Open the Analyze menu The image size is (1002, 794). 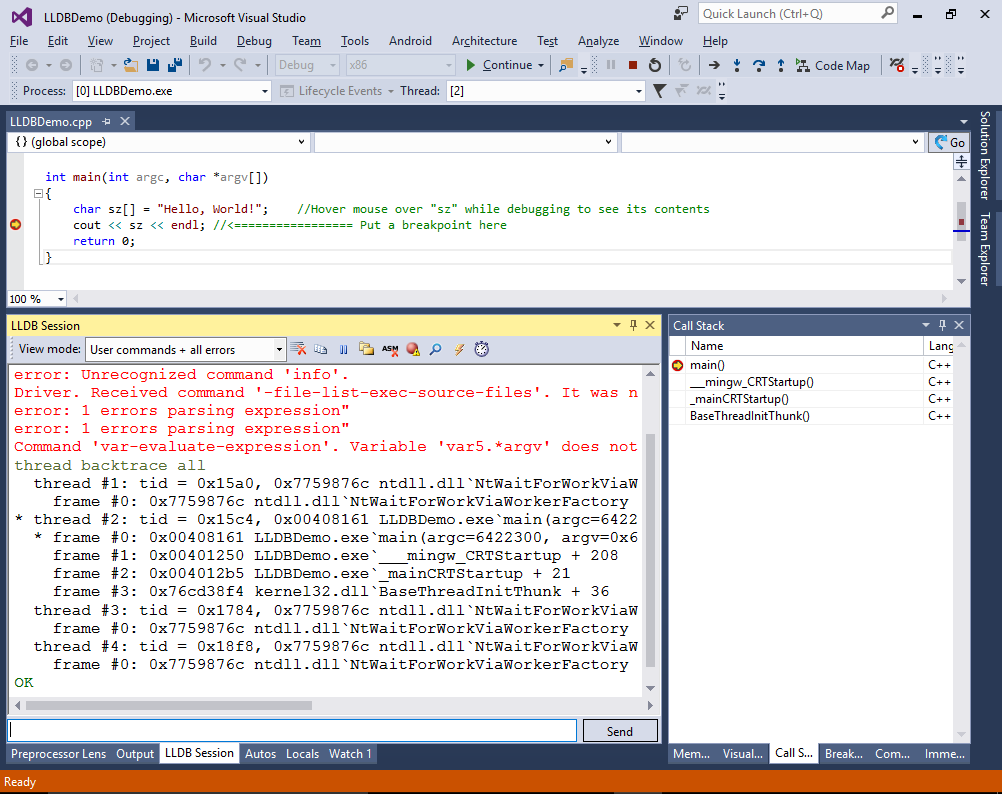598,41
